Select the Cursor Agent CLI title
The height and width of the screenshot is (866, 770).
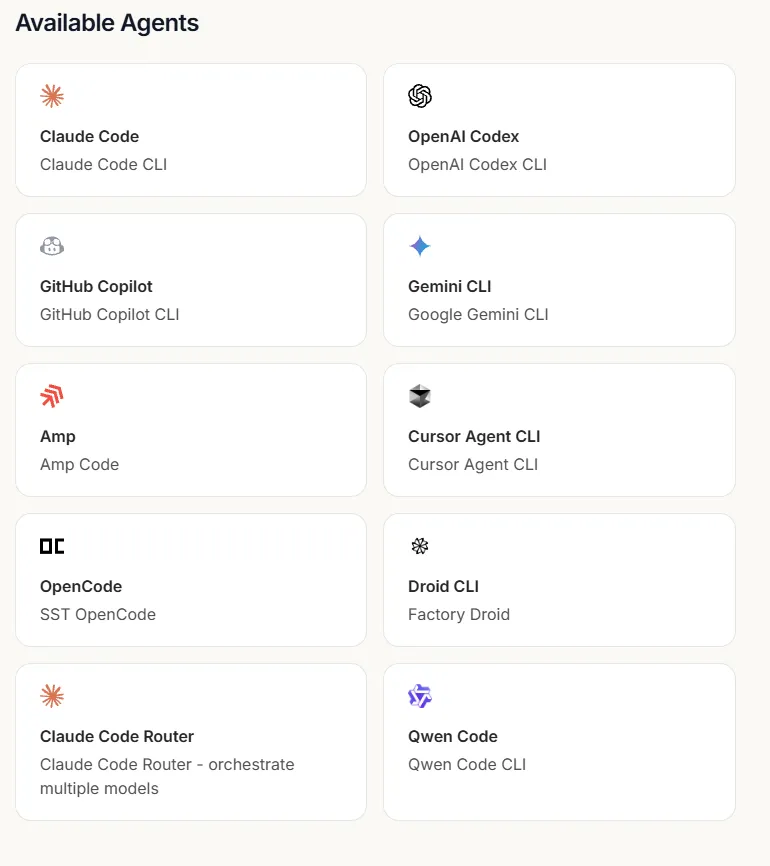tap(474, 436)
